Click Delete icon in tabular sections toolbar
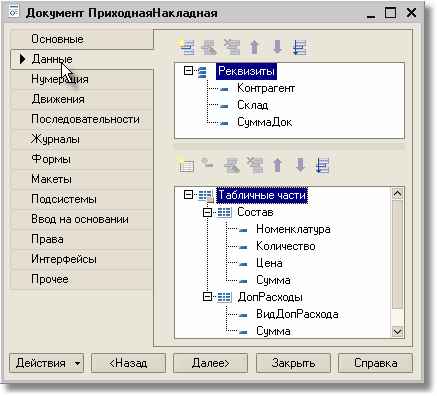 255,165
